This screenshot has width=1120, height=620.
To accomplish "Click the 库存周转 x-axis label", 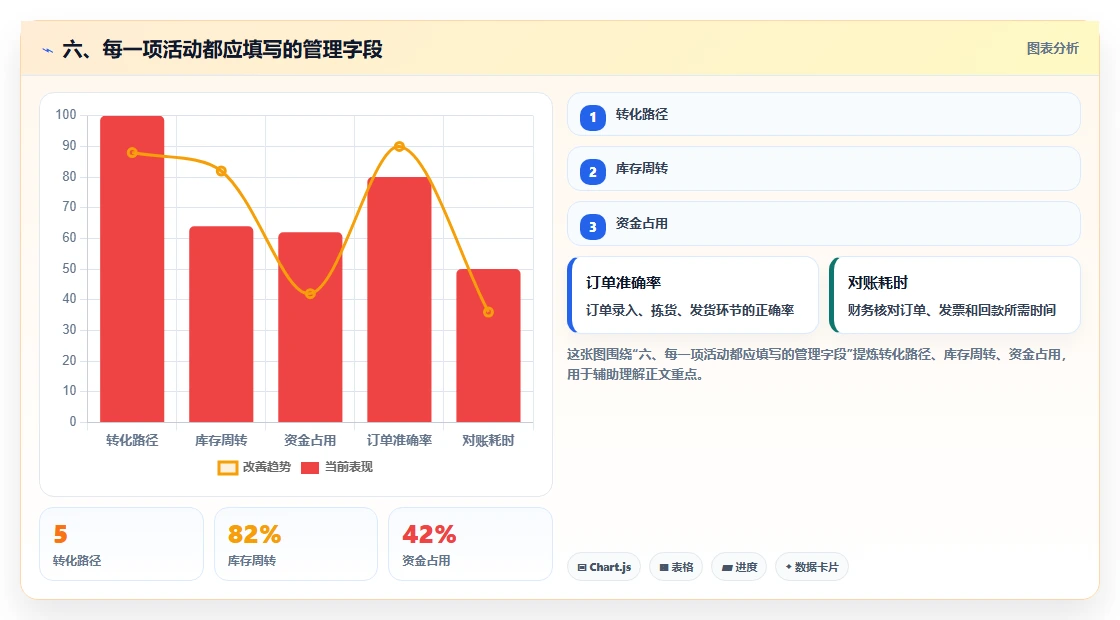I will point(221,441).
